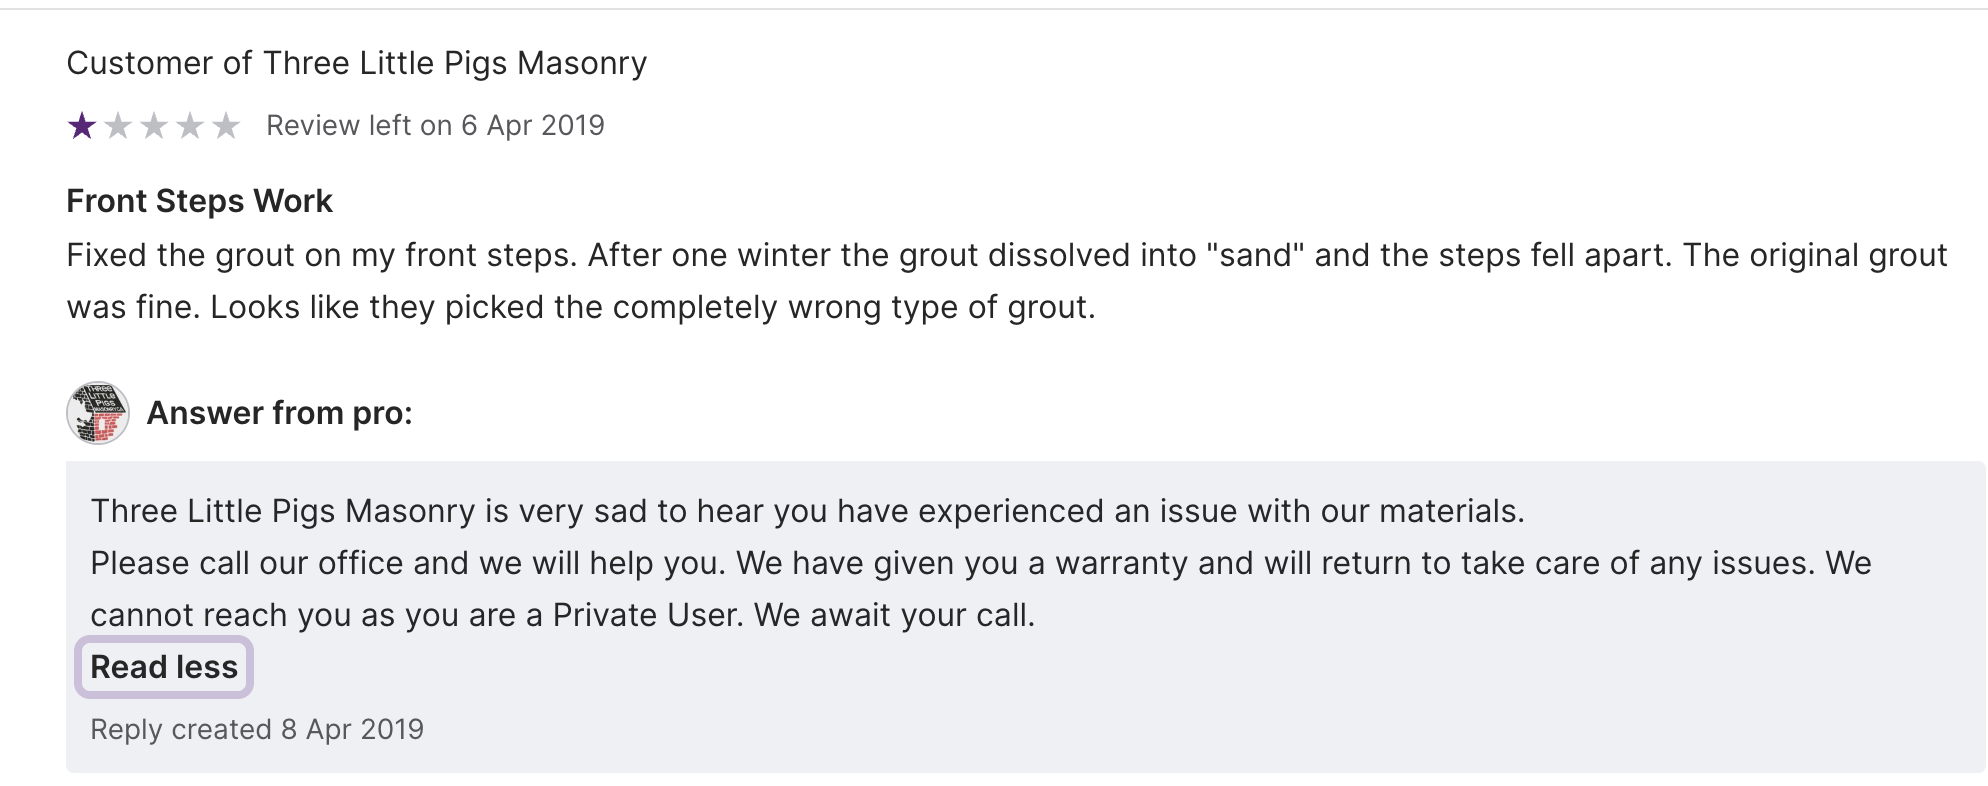Click the reply line starting "Three Little Pigs Masonry is"

[807, 511]
